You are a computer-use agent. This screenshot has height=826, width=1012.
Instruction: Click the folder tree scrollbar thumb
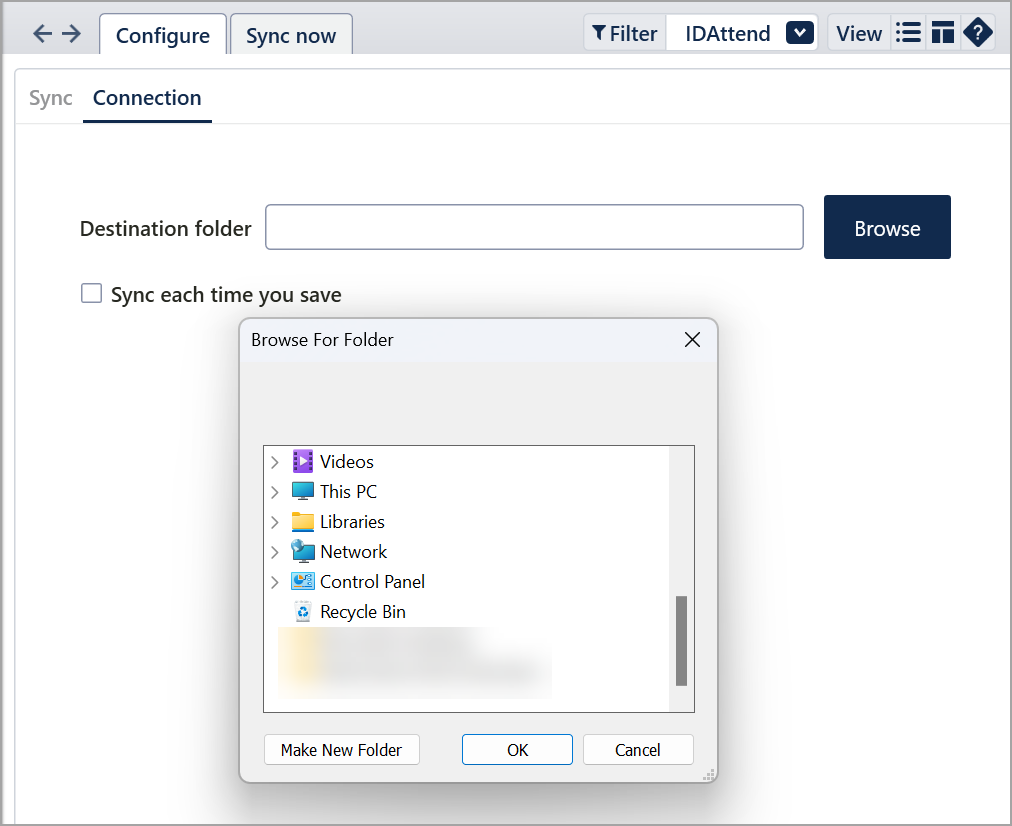point(682,641)
